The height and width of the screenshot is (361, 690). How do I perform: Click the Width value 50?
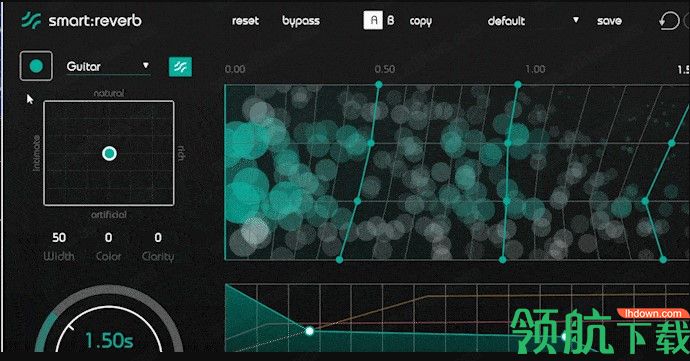tap(59, 237)
